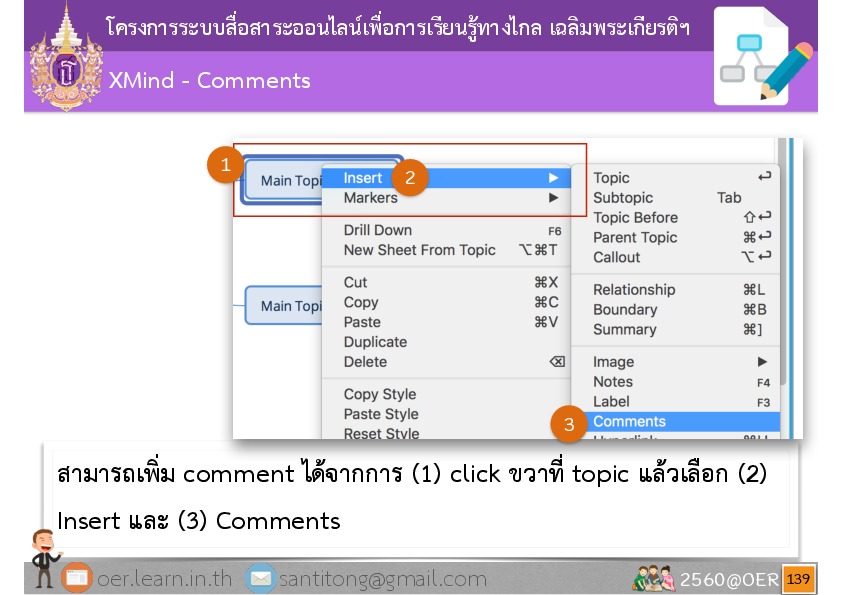The width and height of the screenshot is (842, 595).
Task: Click the santitong@gmail.com email address
Action: click(382, 579)
